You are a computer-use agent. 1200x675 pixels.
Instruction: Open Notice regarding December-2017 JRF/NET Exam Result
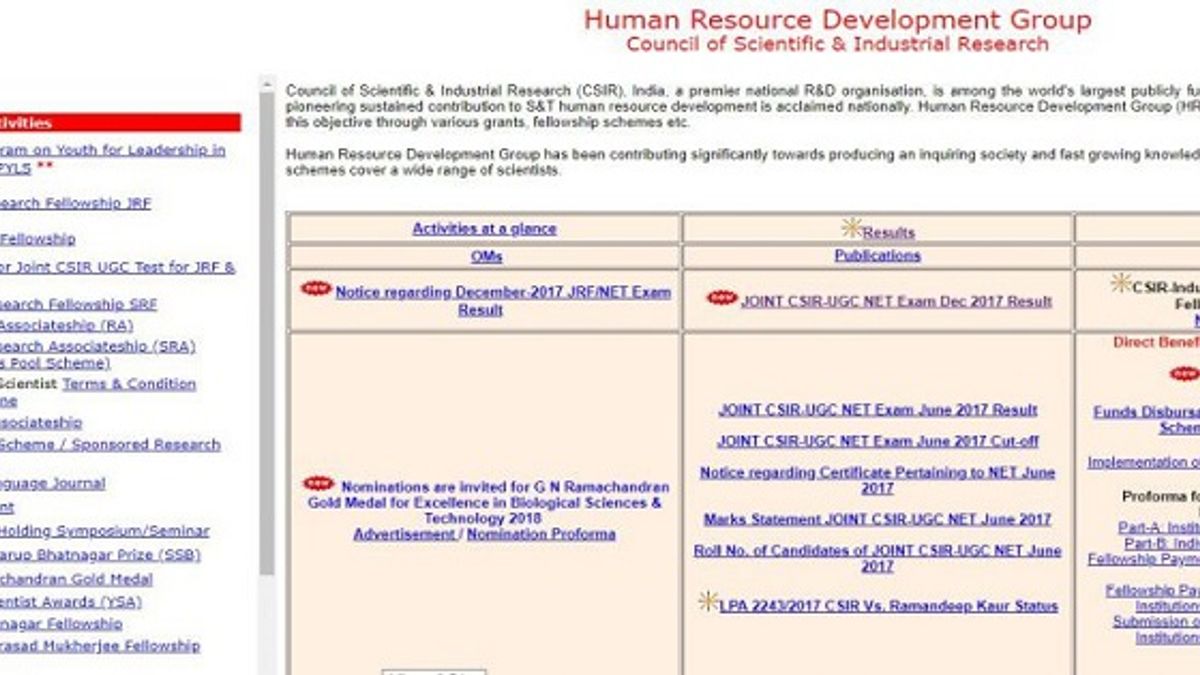[x=503, y=301]
